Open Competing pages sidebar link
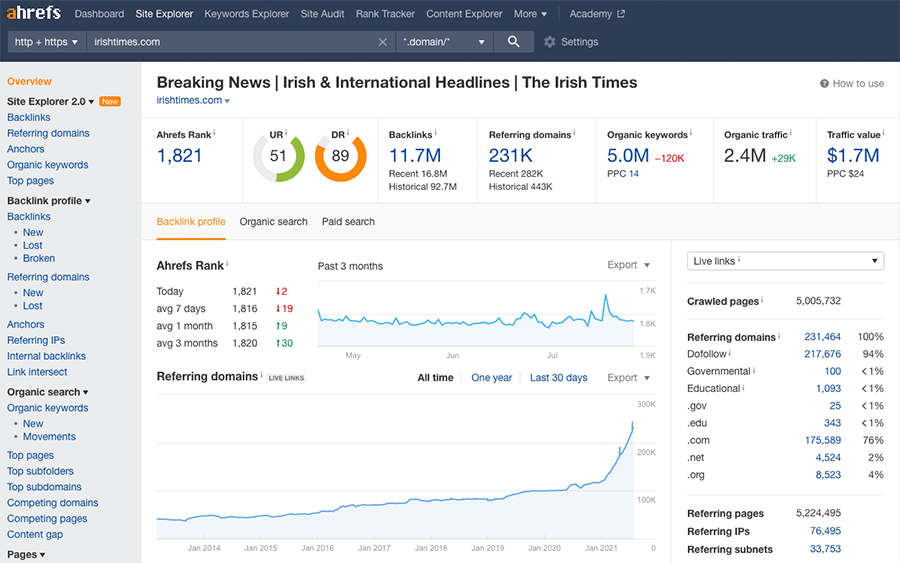 47,519
